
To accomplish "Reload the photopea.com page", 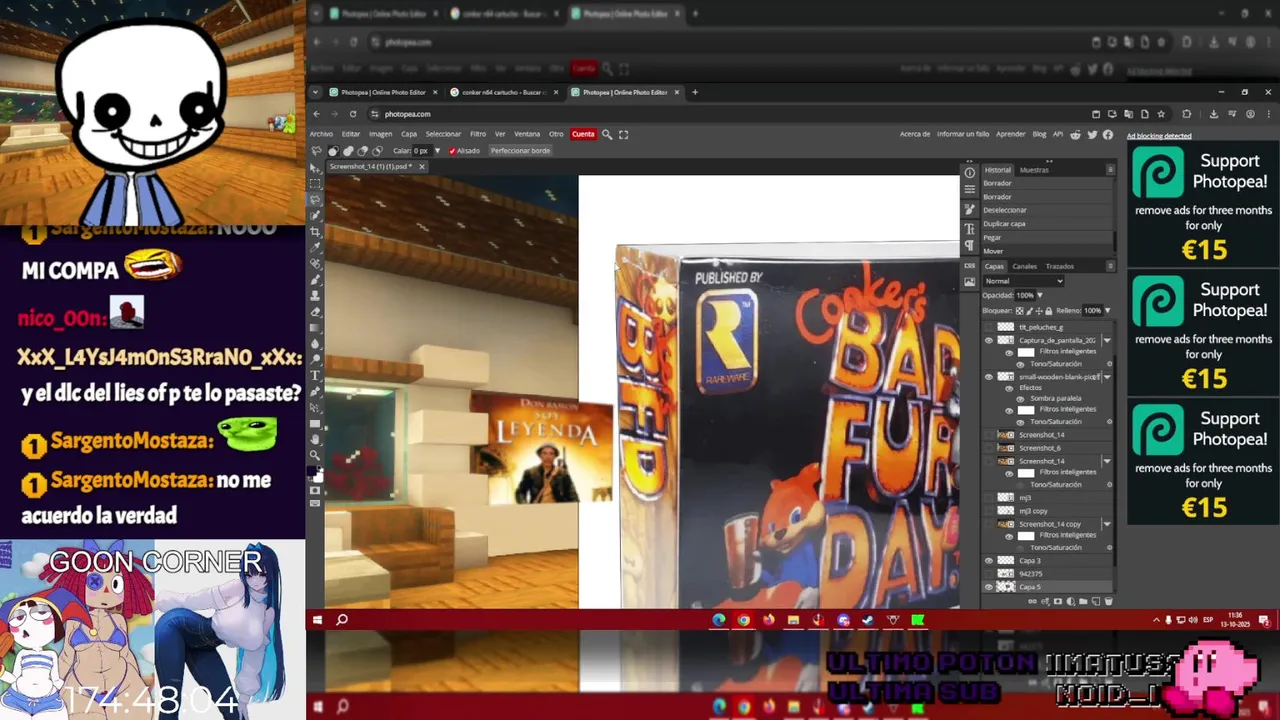I will [353, 114].
